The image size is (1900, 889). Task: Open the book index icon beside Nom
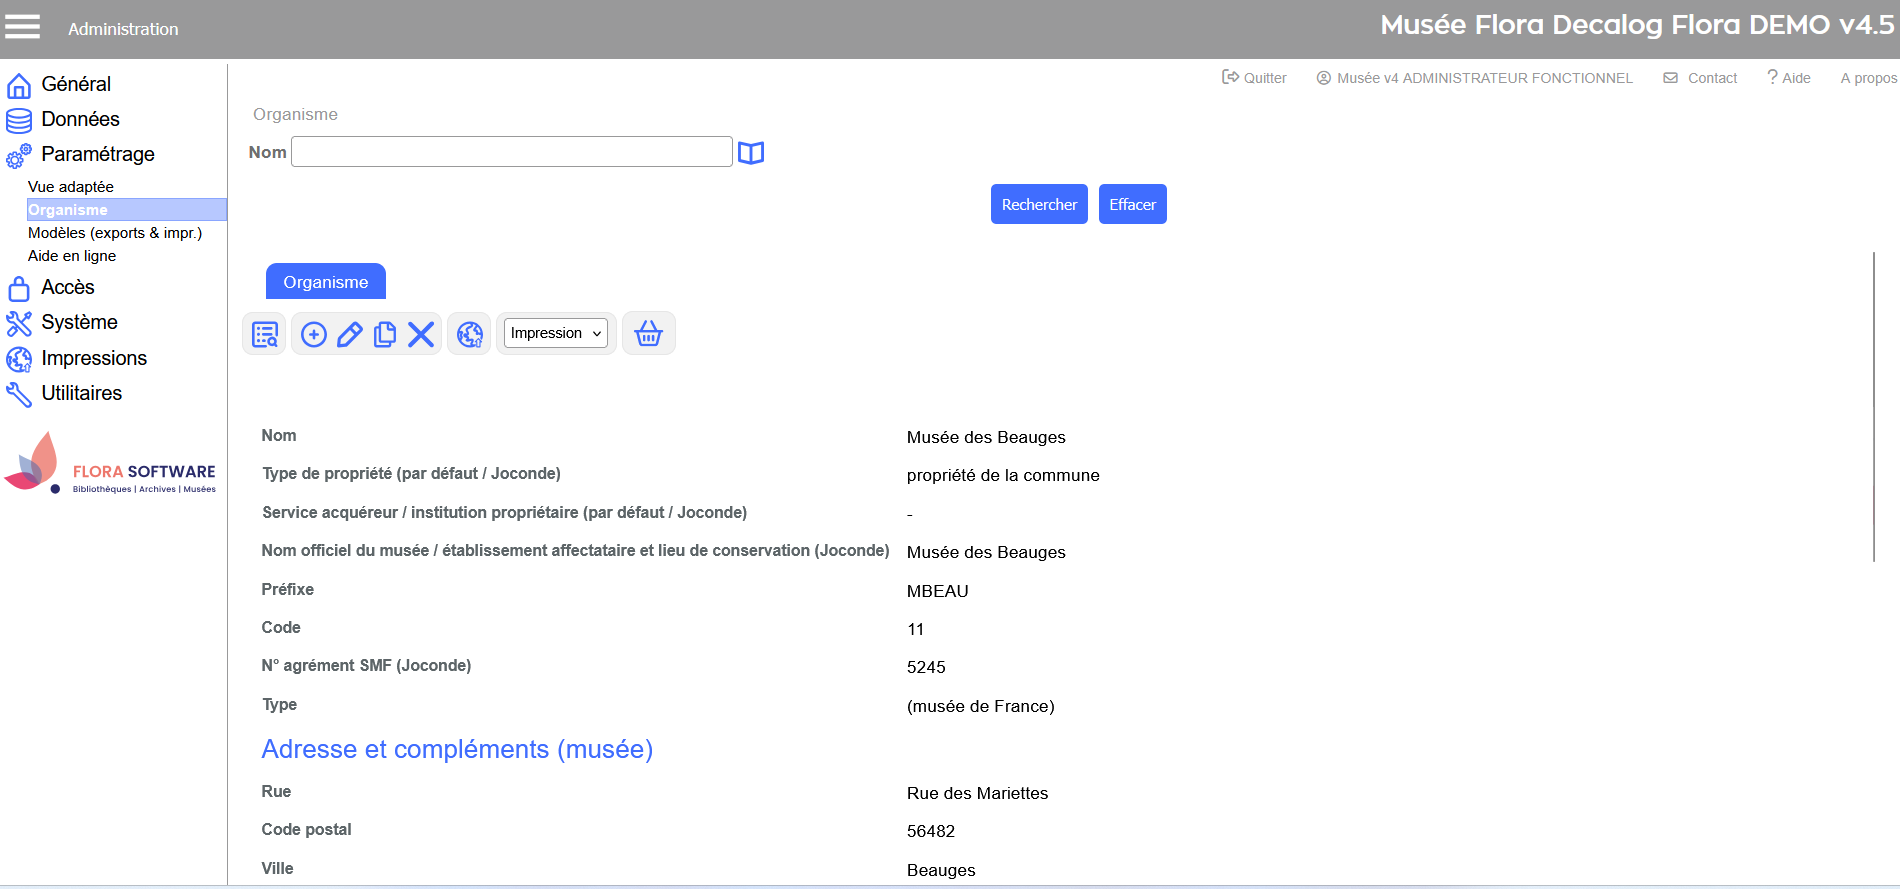tap(751, 153)
